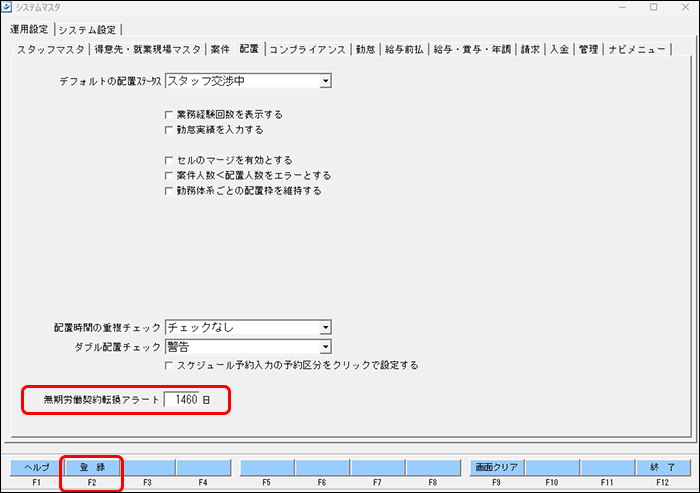Open the コンプライアンス tab
The width and height of the screenshot is (700, 493).
[x=308, y=49]
